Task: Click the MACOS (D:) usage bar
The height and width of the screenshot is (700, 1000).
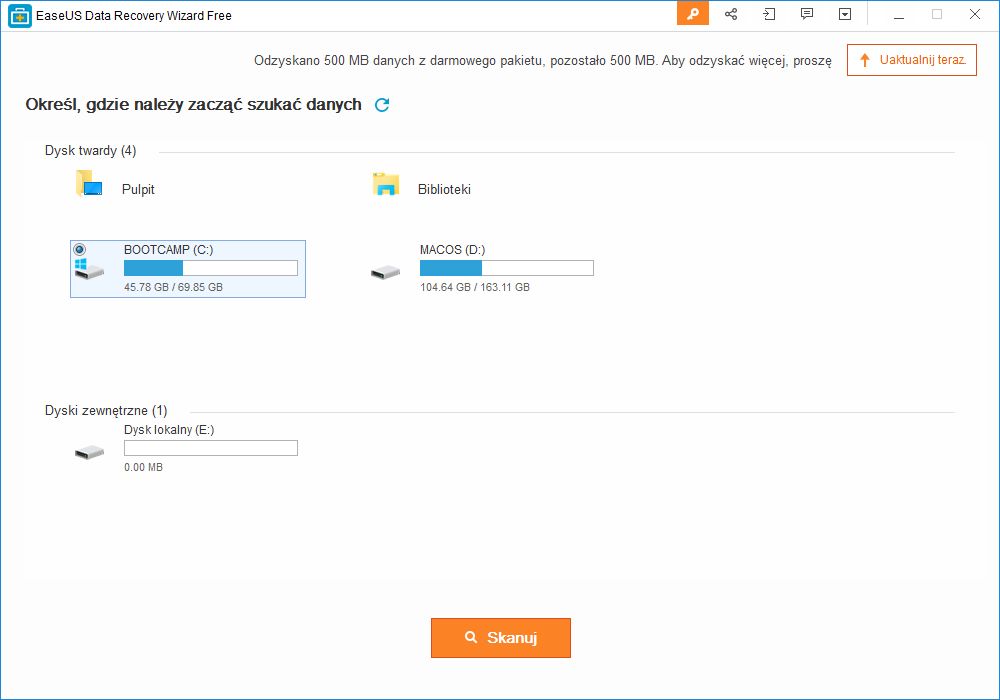Action: (x=506, y=268)
